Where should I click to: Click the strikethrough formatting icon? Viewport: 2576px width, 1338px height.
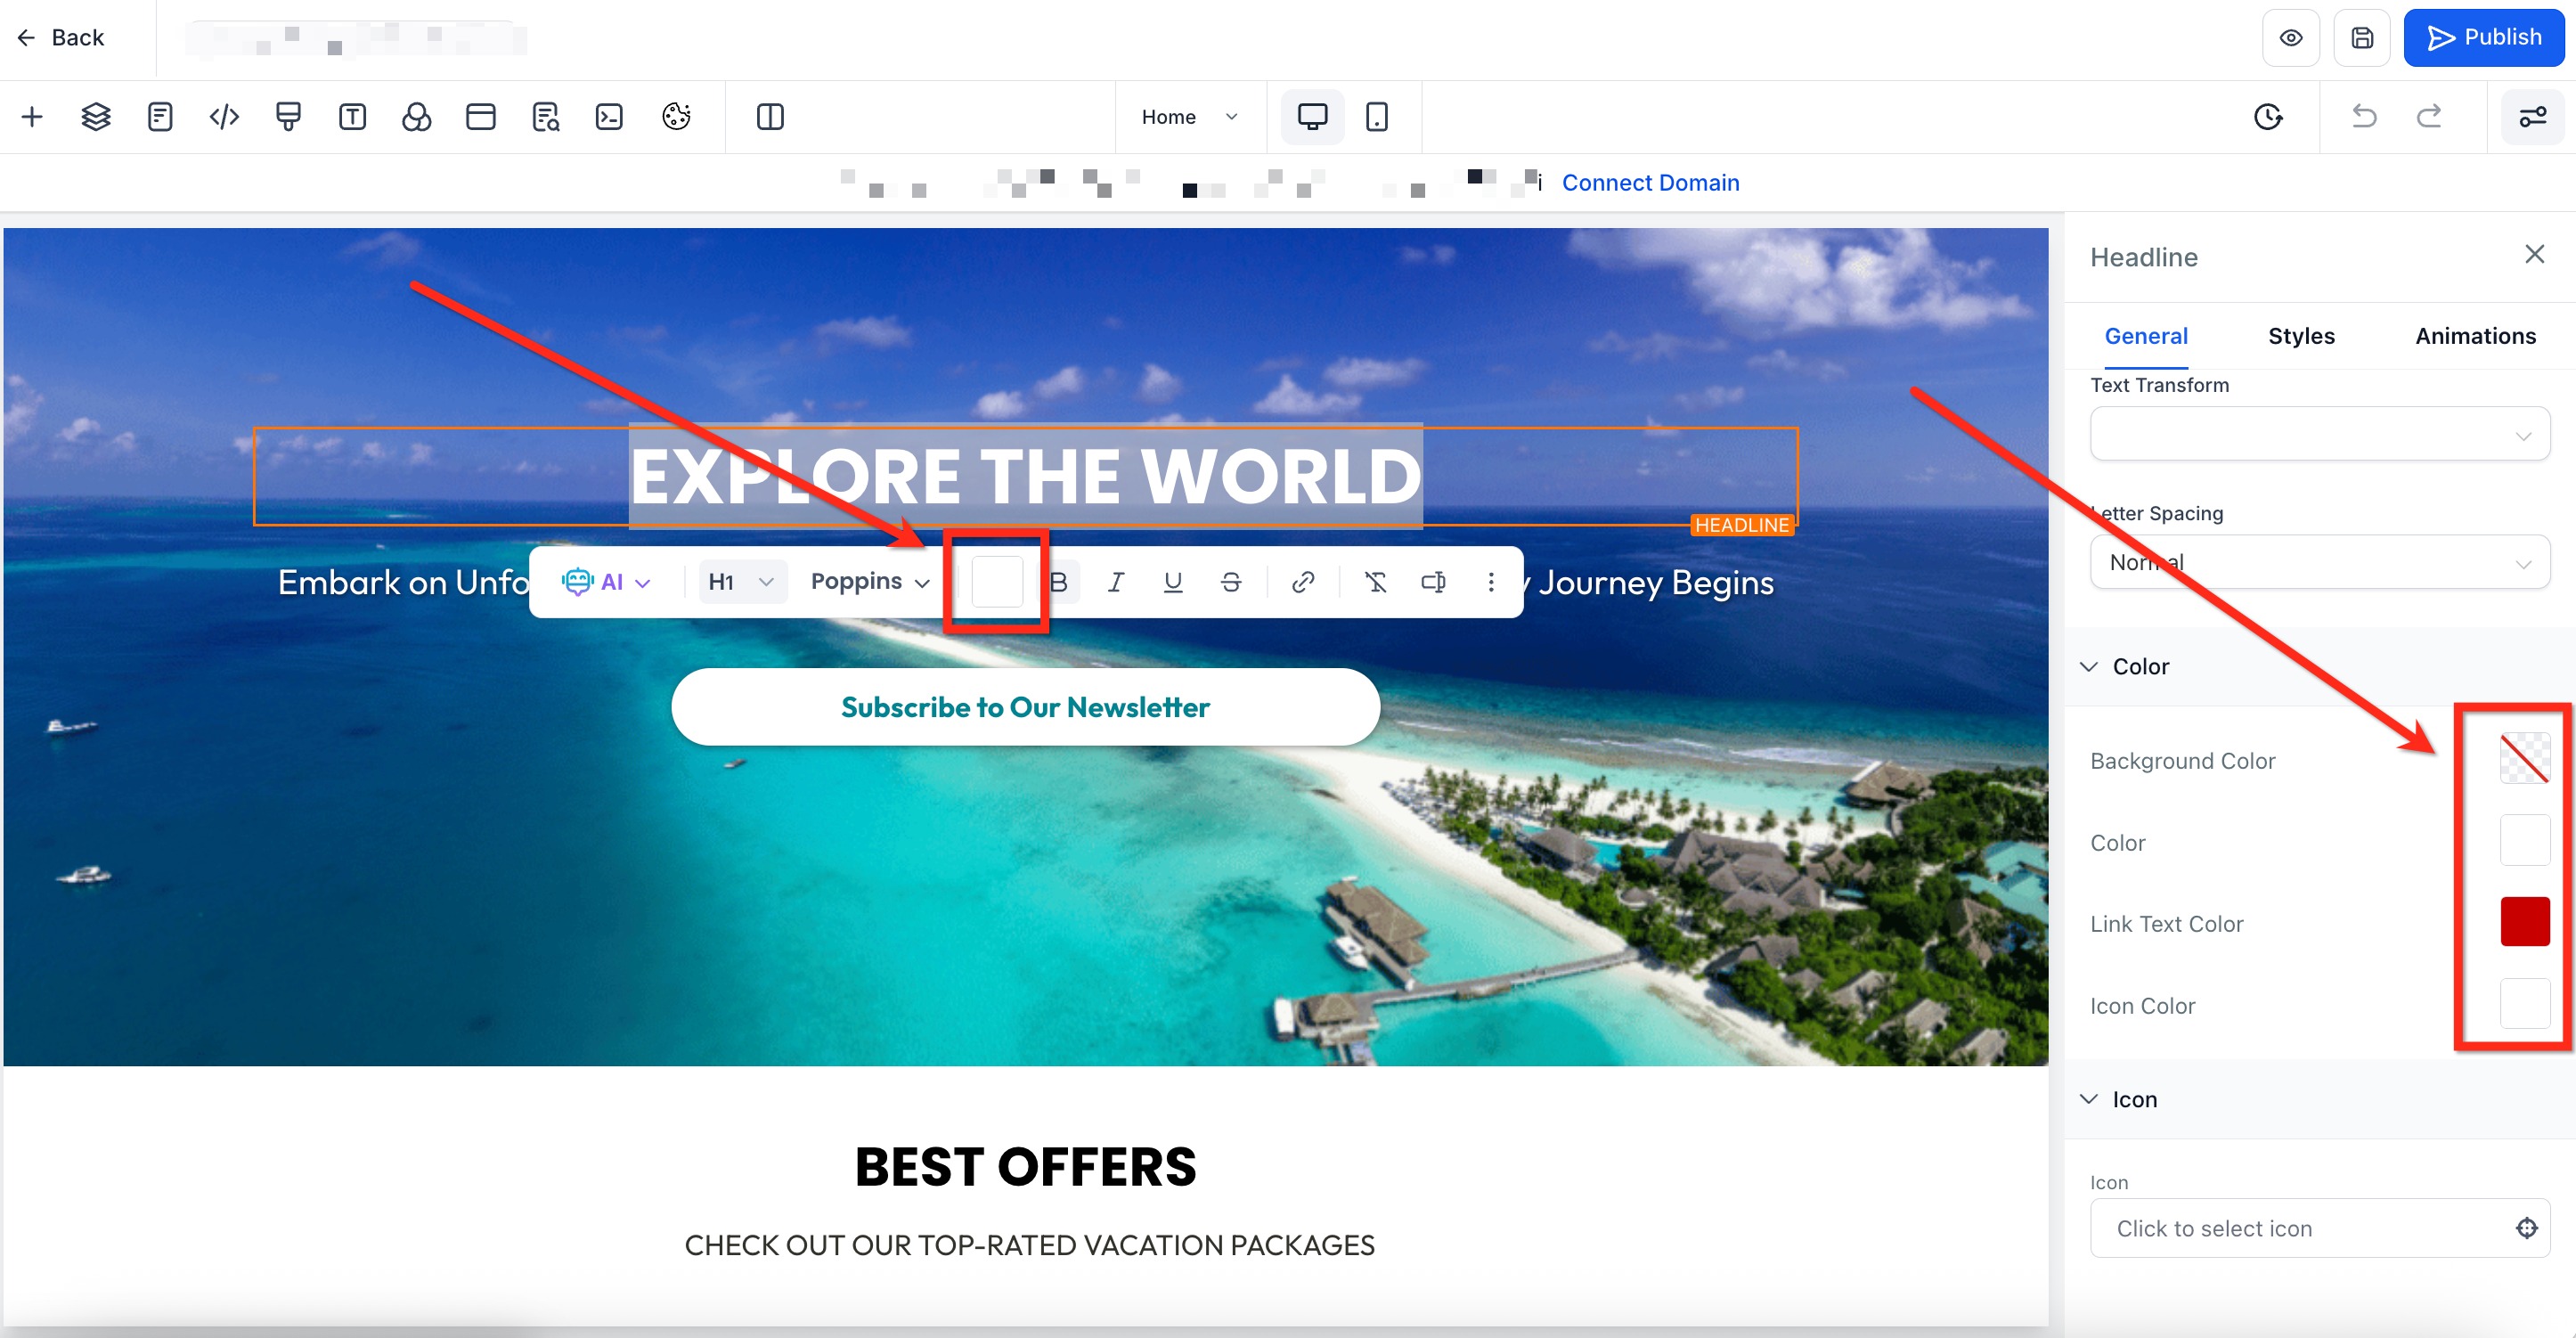(x=1231, y=582)
